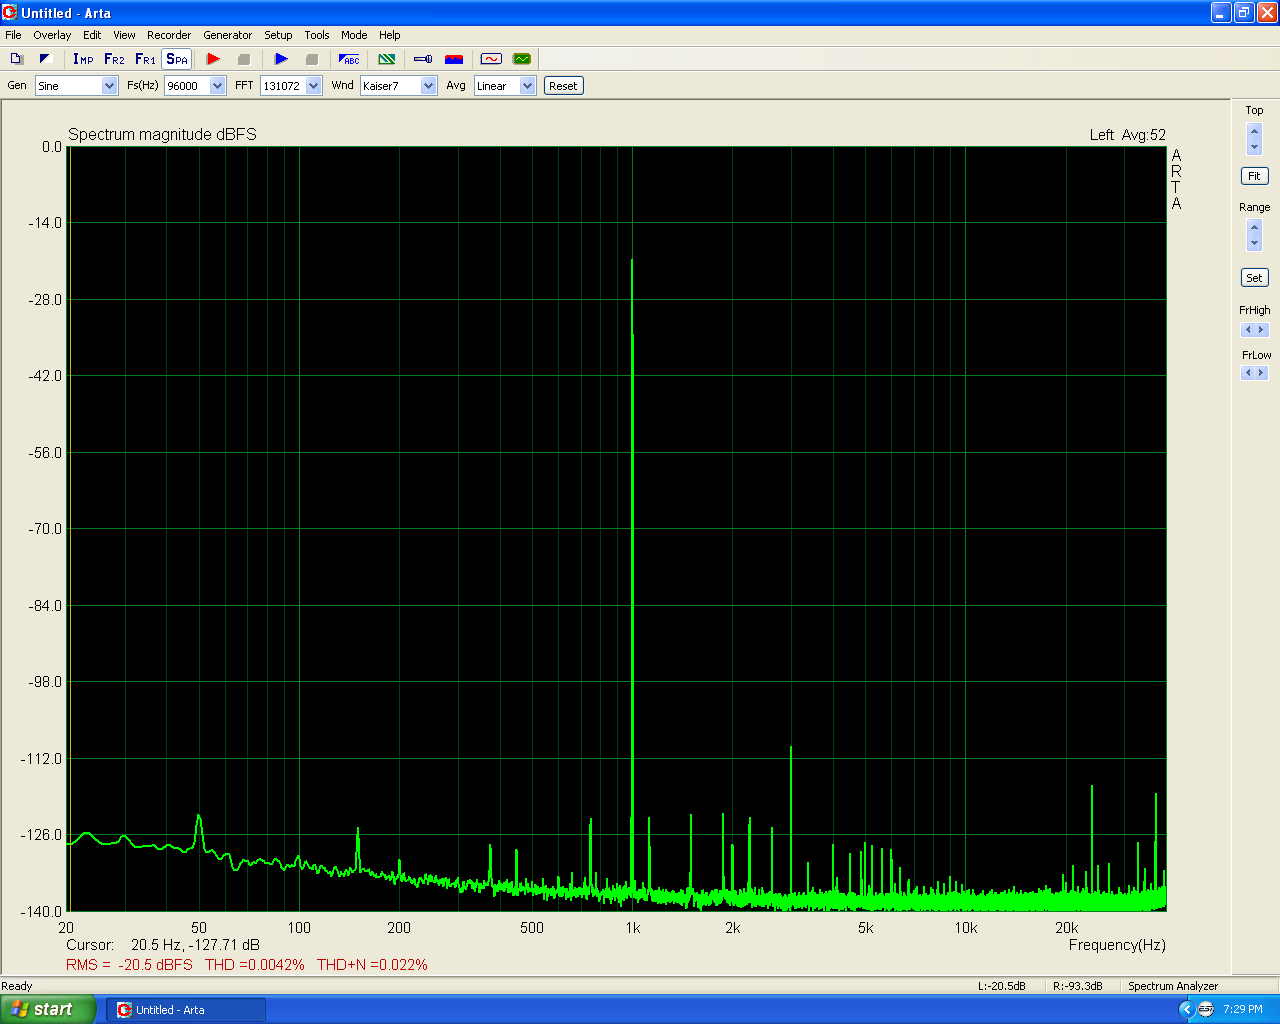Click the Cursor 20.5 Hz readout
This screenshot has width=1280, height=1024.
tap(163, 945)
